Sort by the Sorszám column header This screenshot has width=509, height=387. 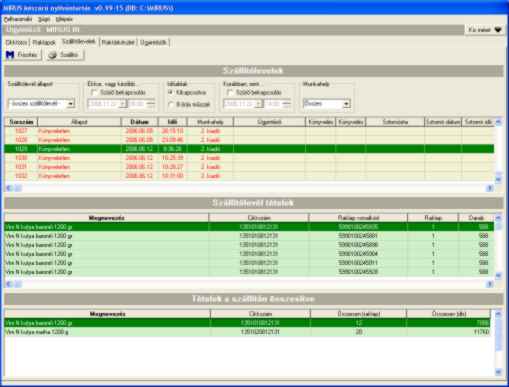pyautogui.click(x=21, y=122)
